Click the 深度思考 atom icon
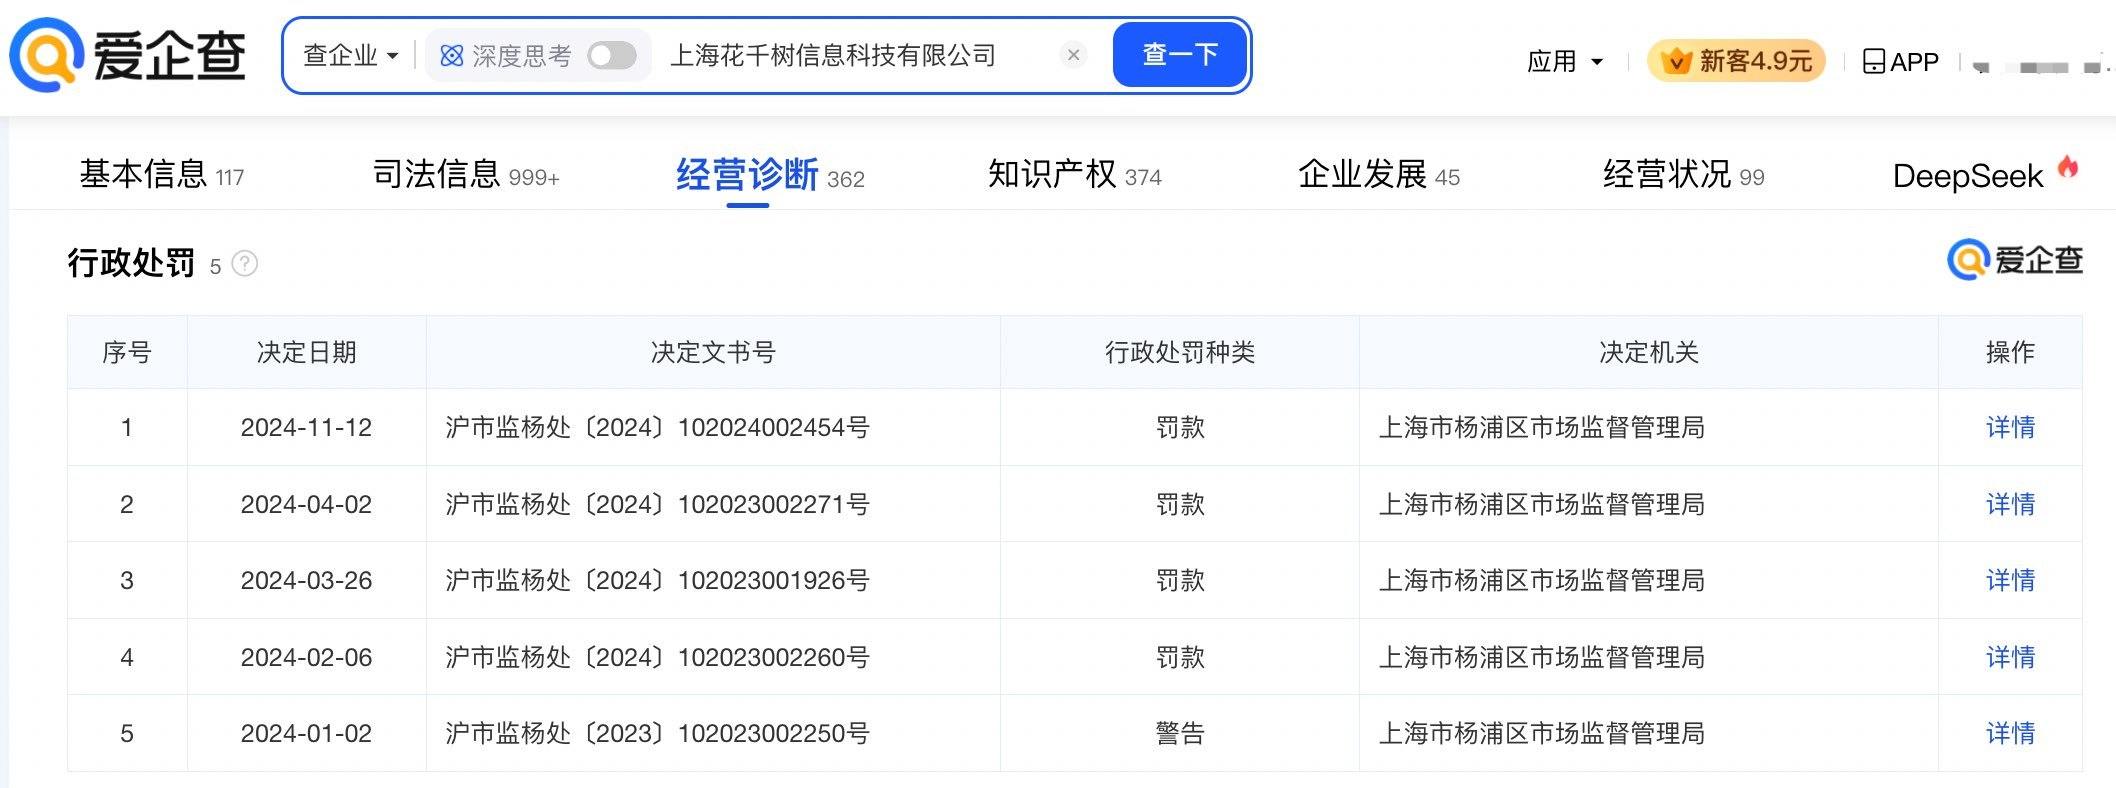The image size is (2116, 788). pyautogui.click(x=452, y=56)
